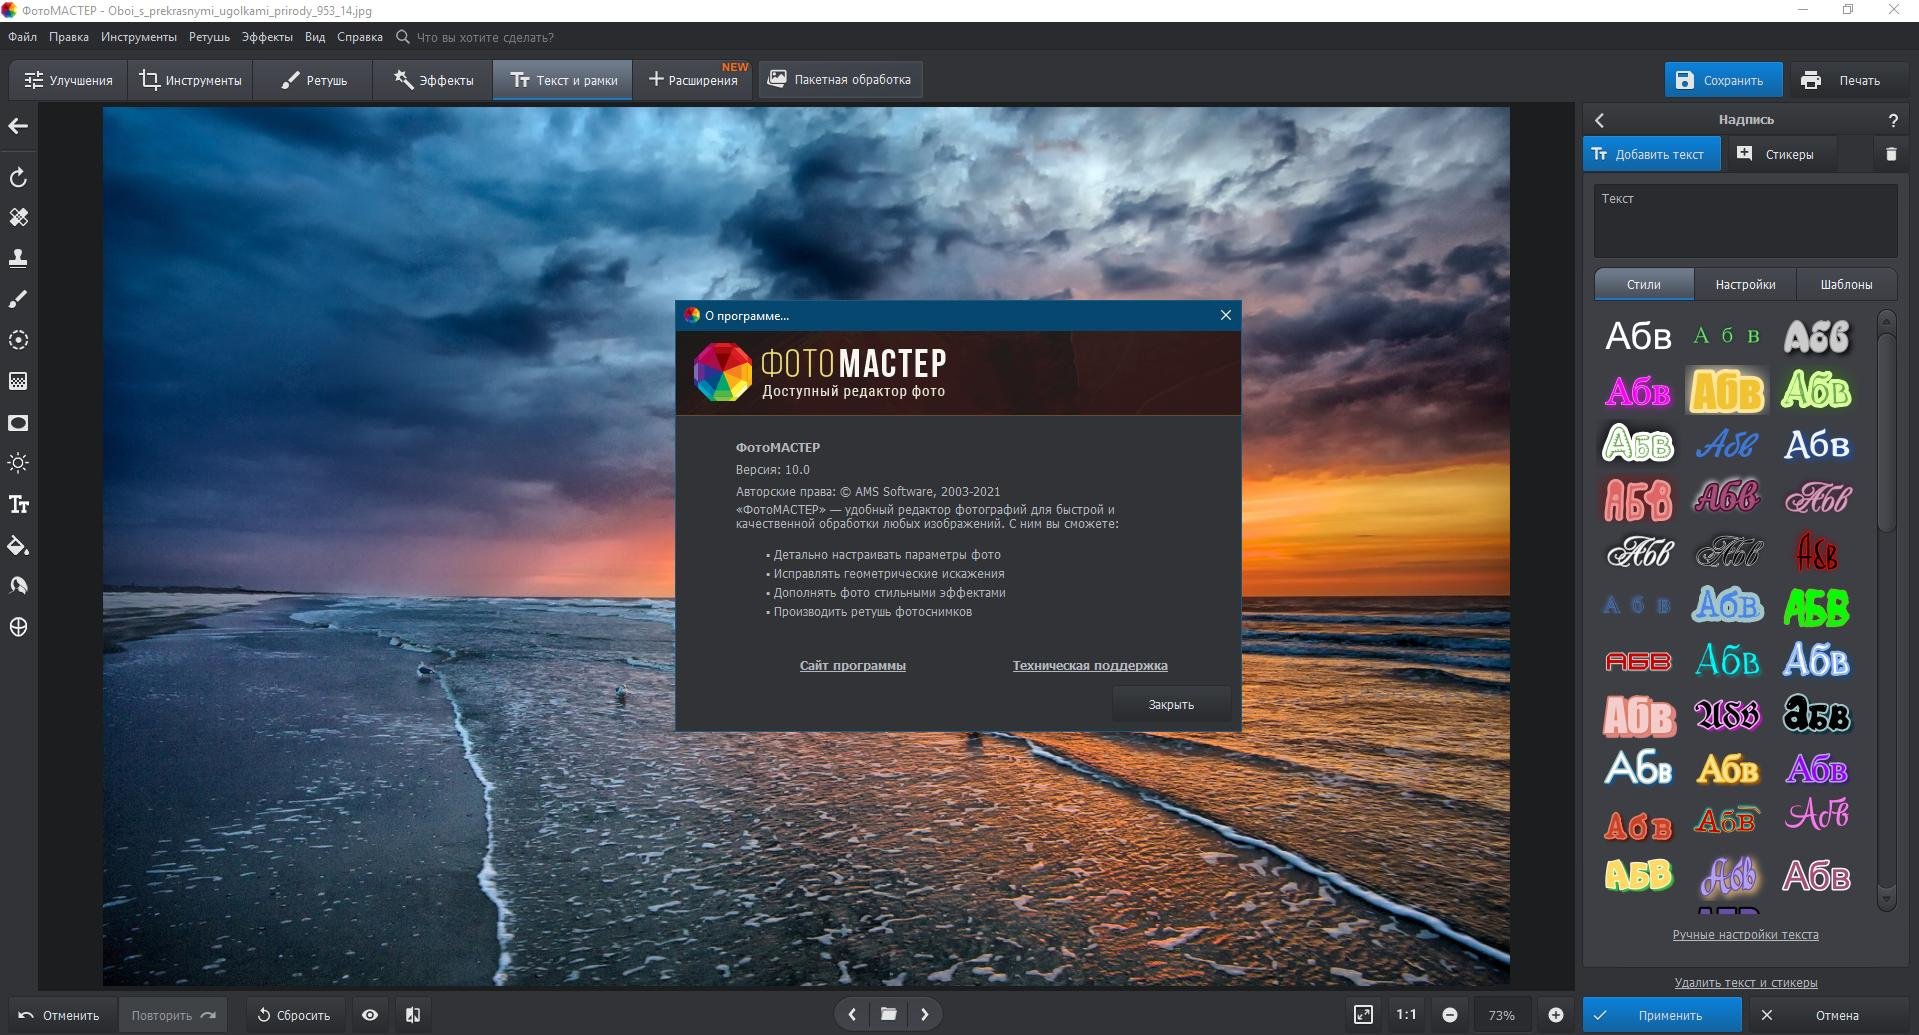The height and width of the screenshot is (1035, 1919).
Task: Pick the clone stamp tool
Action: click(x=18, y=258)
